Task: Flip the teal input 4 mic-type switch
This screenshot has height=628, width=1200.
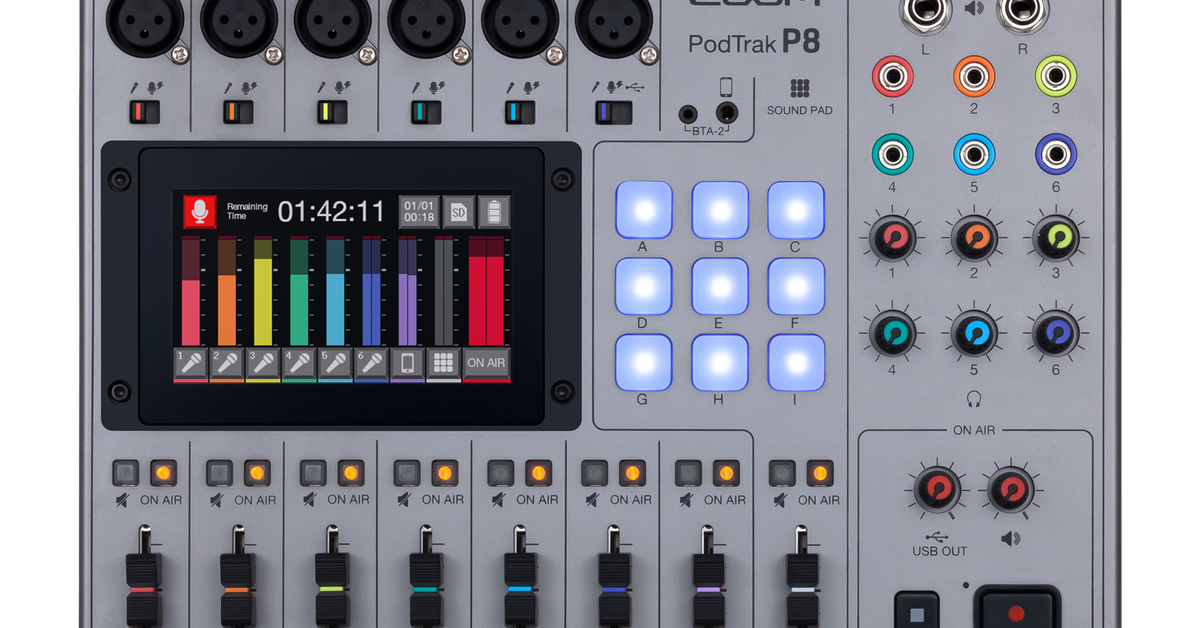Action: tap(426, 112)
